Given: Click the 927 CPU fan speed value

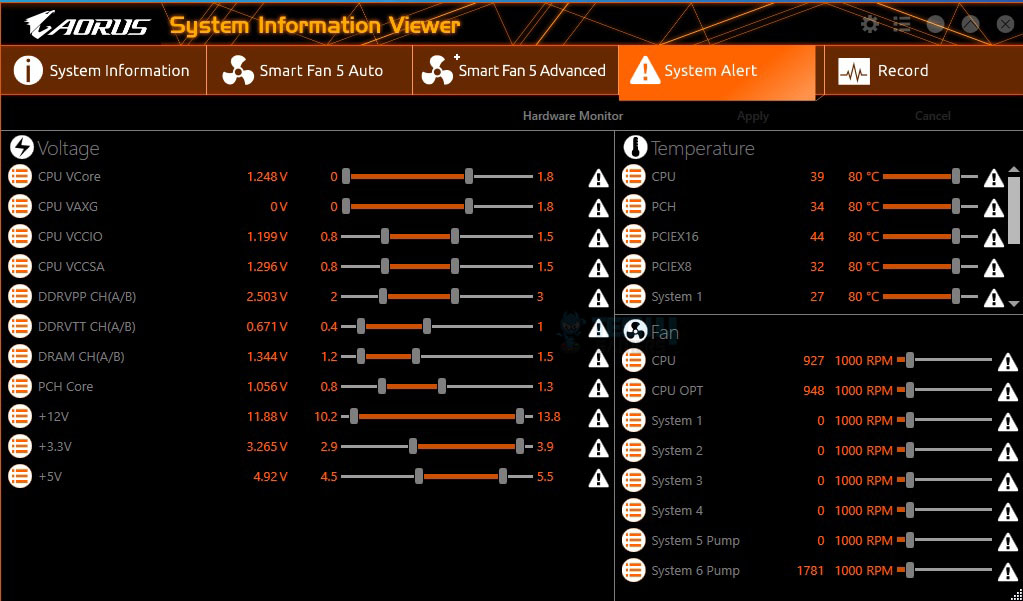Looking at the screenshot, I should [x=814, y=360].
